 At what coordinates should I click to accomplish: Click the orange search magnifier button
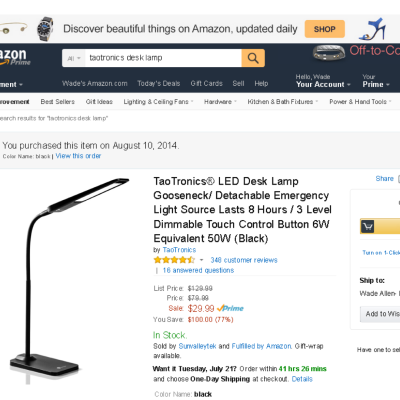point(253,58)
